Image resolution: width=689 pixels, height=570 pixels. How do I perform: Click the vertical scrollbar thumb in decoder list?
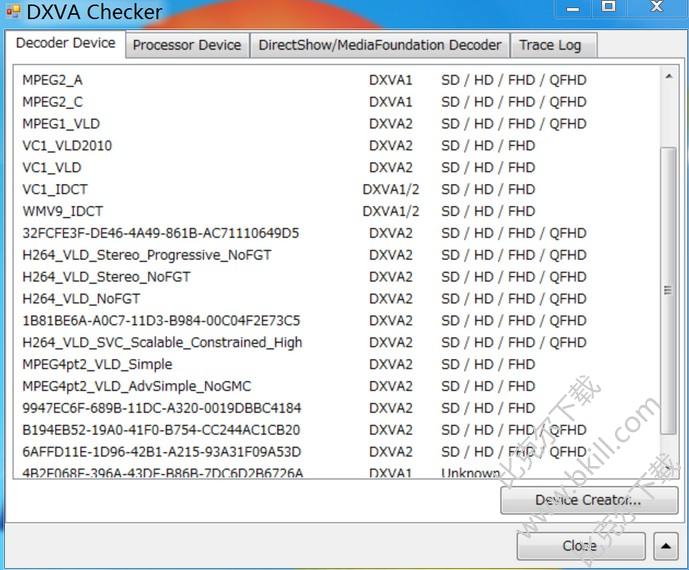click(x=668, y=290)
